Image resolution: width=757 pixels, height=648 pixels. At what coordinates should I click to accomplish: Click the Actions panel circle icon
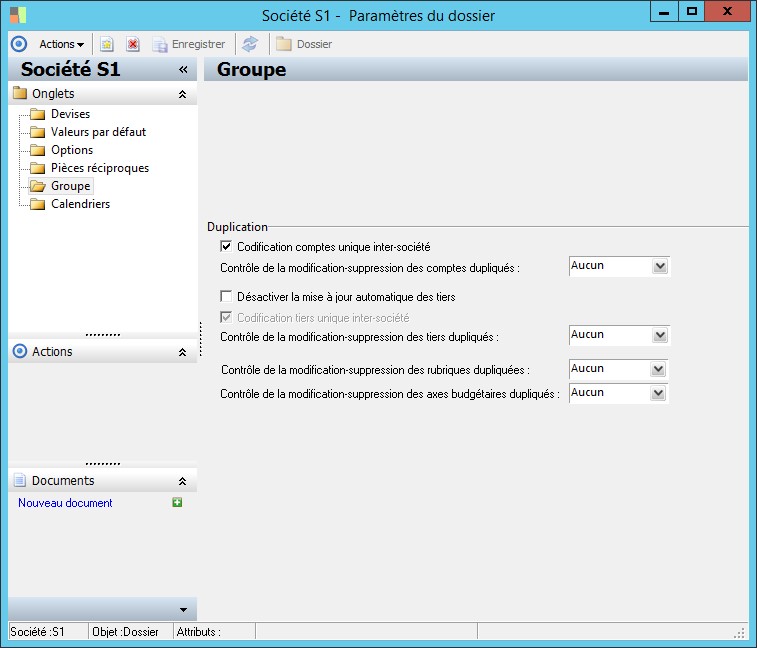tap(20, 351)
